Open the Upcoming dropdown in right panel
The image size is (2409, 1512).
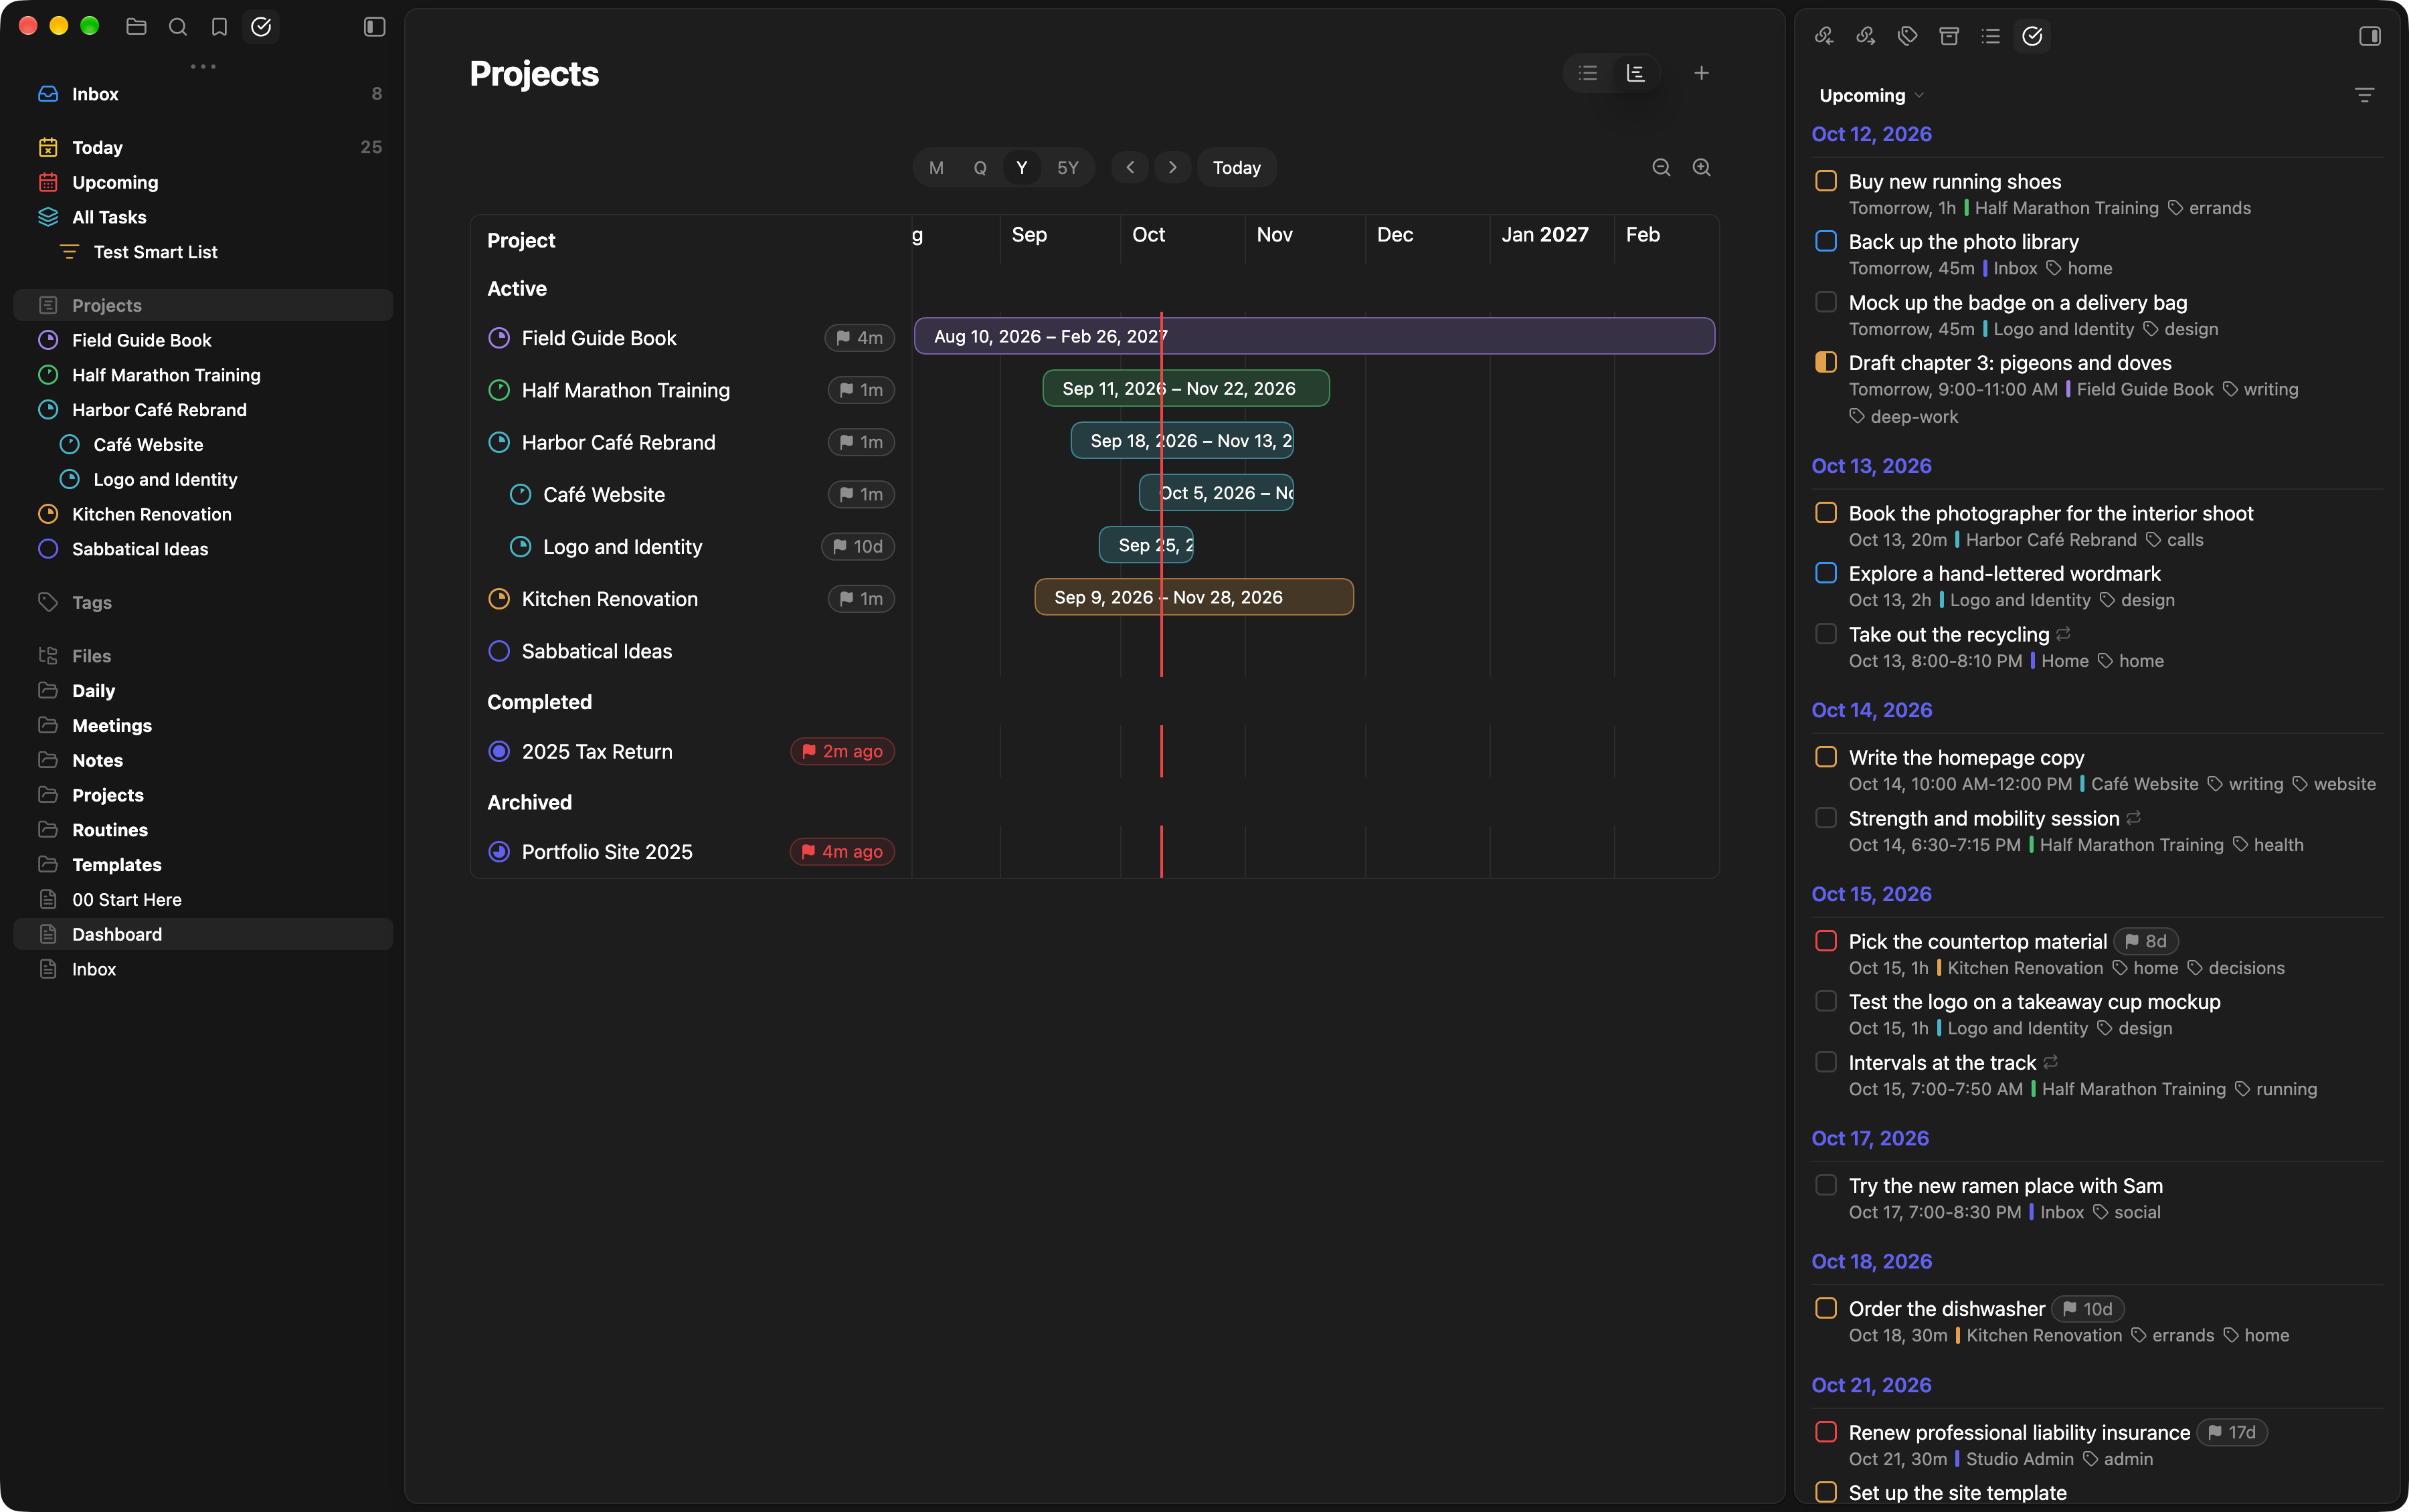(1871, 95)
